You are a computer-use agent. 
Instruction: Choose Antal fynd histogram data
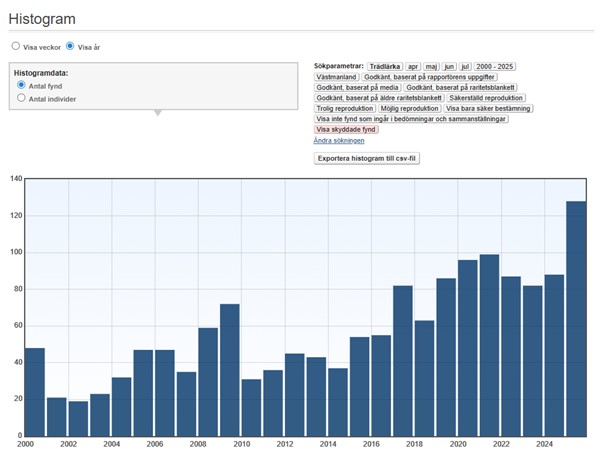[22, 85]
